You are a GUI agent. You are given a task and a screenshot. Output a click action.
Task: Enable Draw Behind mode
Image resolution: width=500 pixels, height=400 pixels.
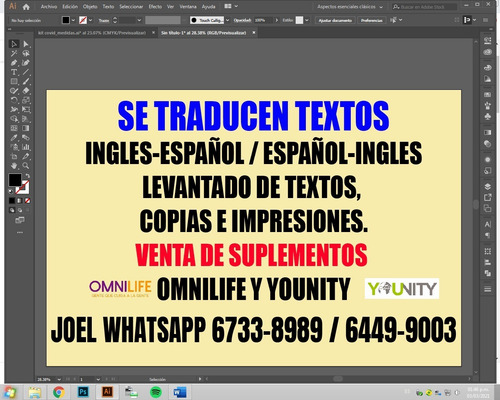pyautogui.click(x=20, y=210)
